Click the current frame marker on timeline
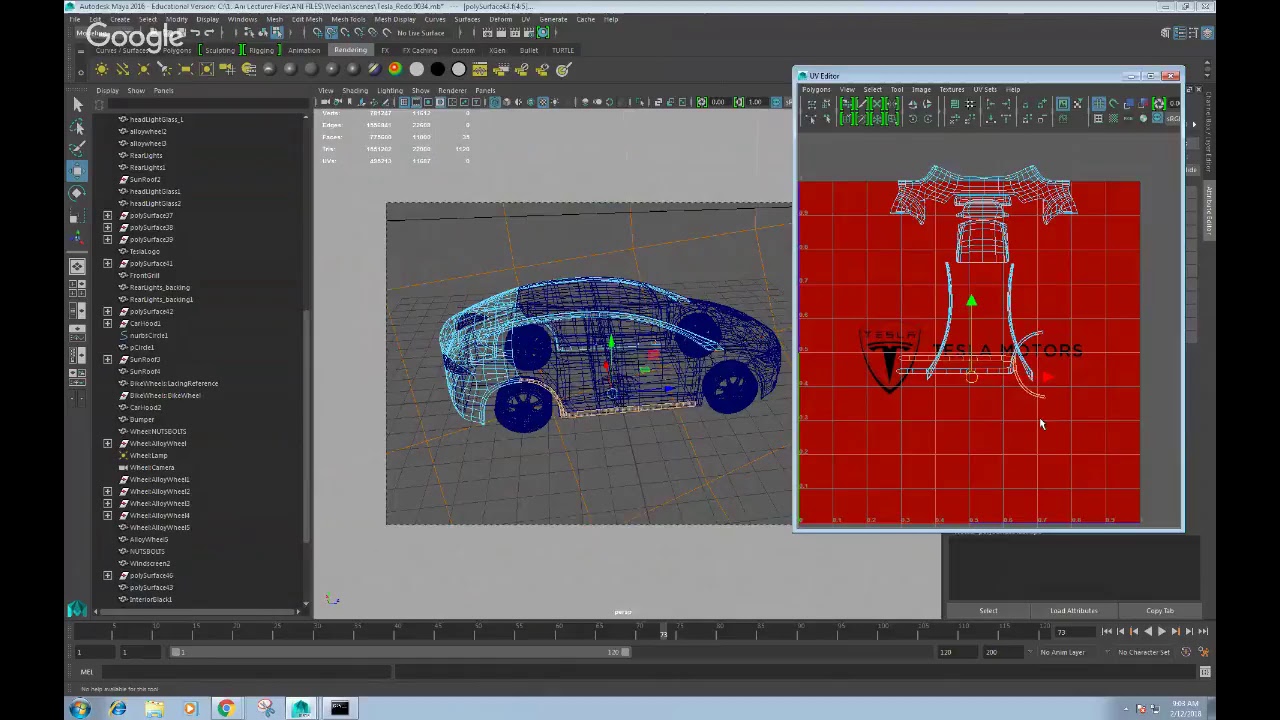This screenshot has height=720, width=1280. (663, 630)
